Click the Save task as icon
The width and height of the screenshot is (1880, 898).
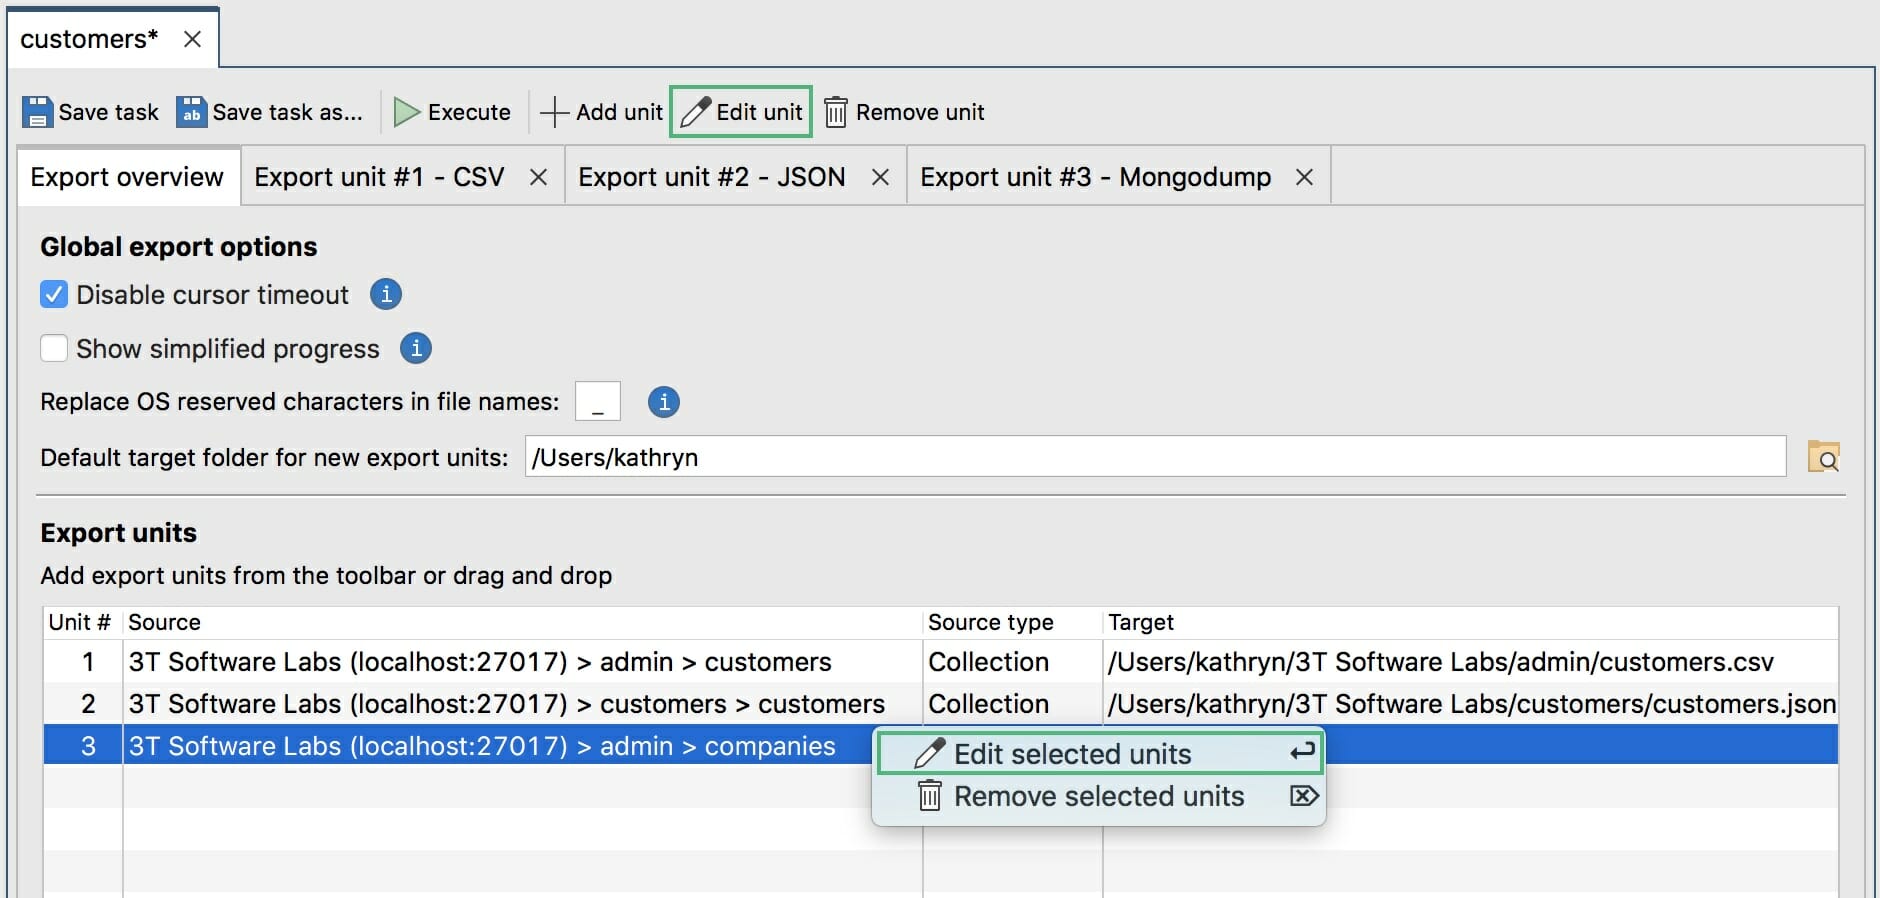191,112
